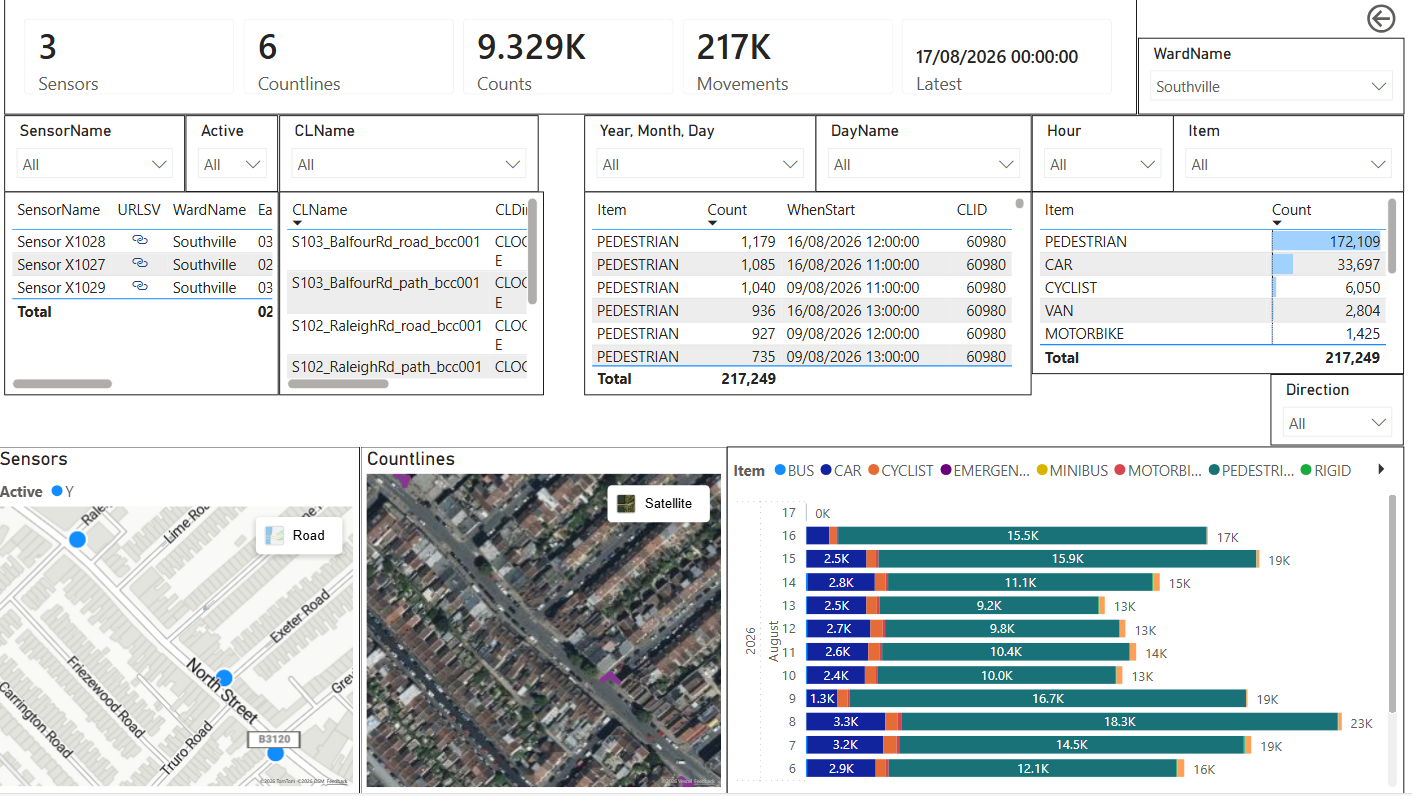
Task: Select the S103_BalfourRd_road_bcc001 row
Action: pyautogui.click(x=407, y=250)
